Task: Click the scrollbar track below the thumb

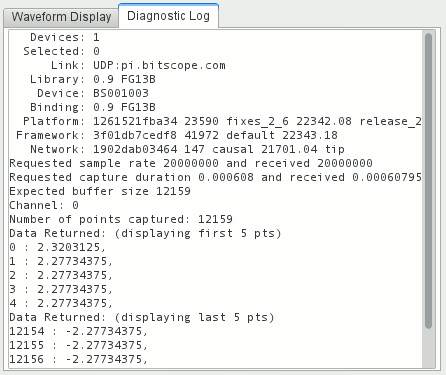Action: [x=429, y=349]
